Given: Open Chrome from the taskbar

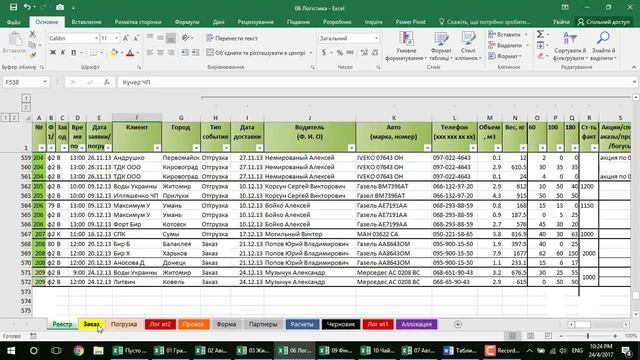Looking at the screenshot, I should click(x=79, y=351).
